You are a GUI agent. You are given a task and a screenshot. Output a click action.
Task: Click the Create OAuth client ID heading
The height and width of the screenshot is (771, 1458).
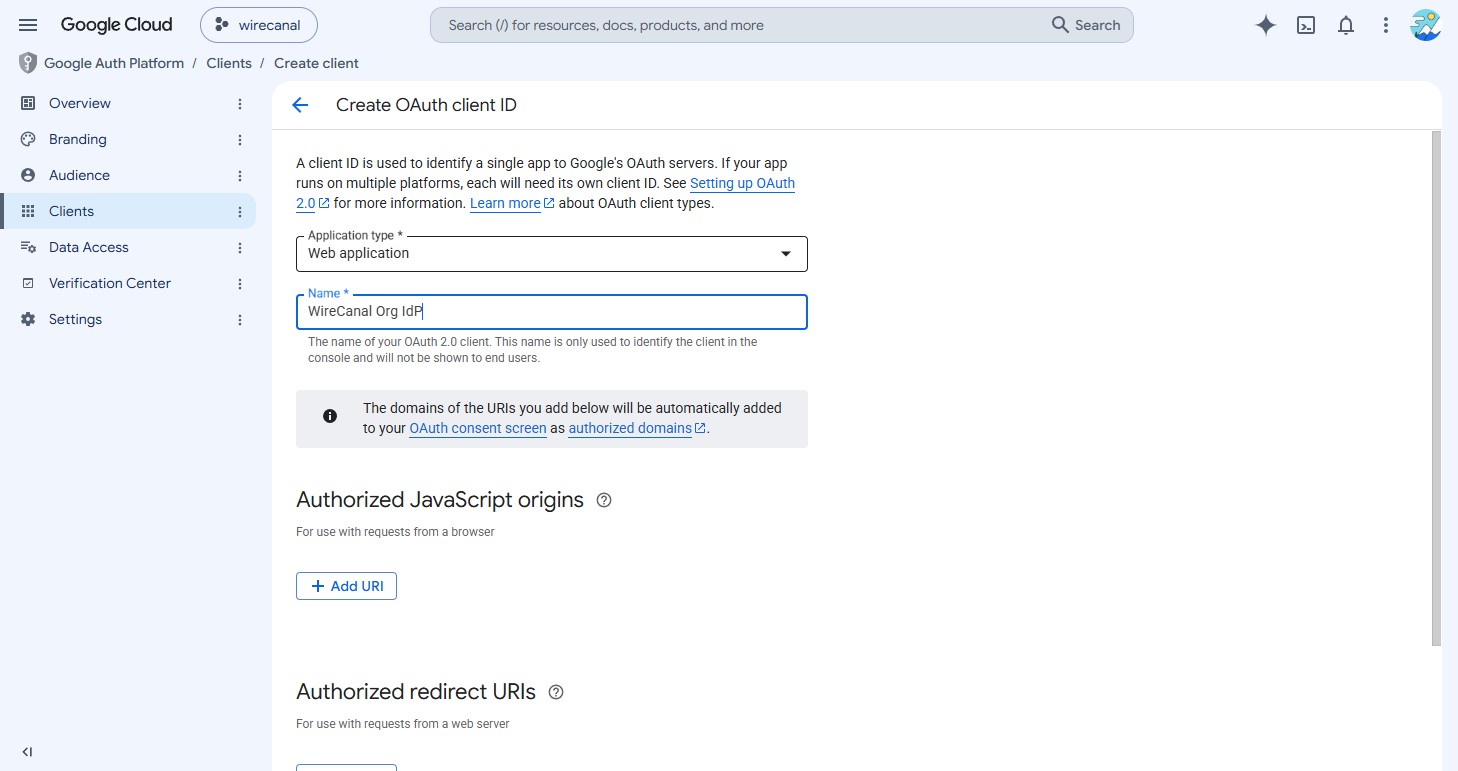[x=426, y=105]
